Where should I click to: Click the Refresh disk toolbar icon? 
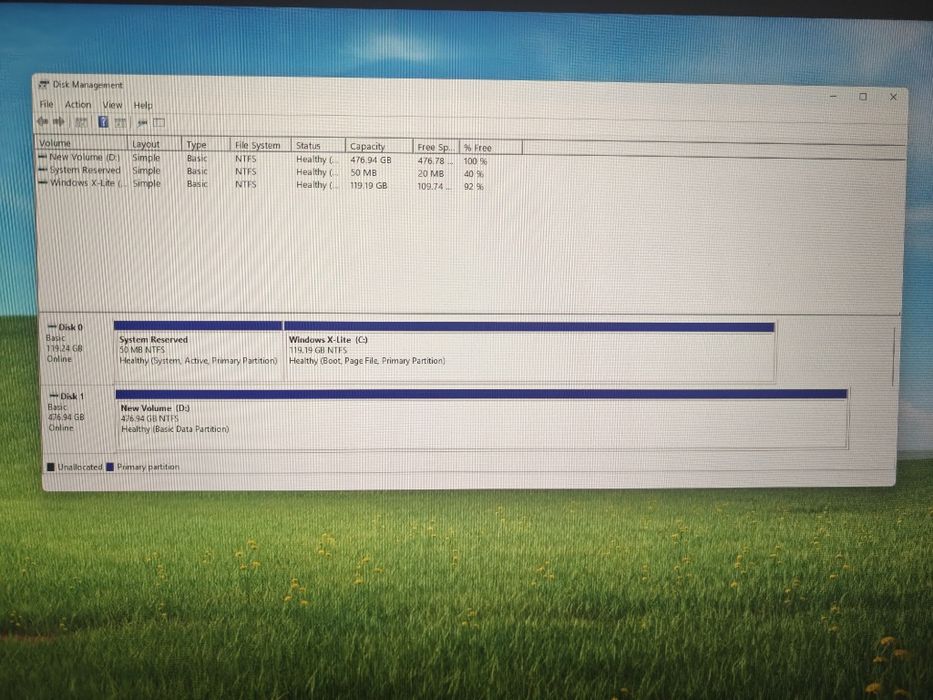142,123
